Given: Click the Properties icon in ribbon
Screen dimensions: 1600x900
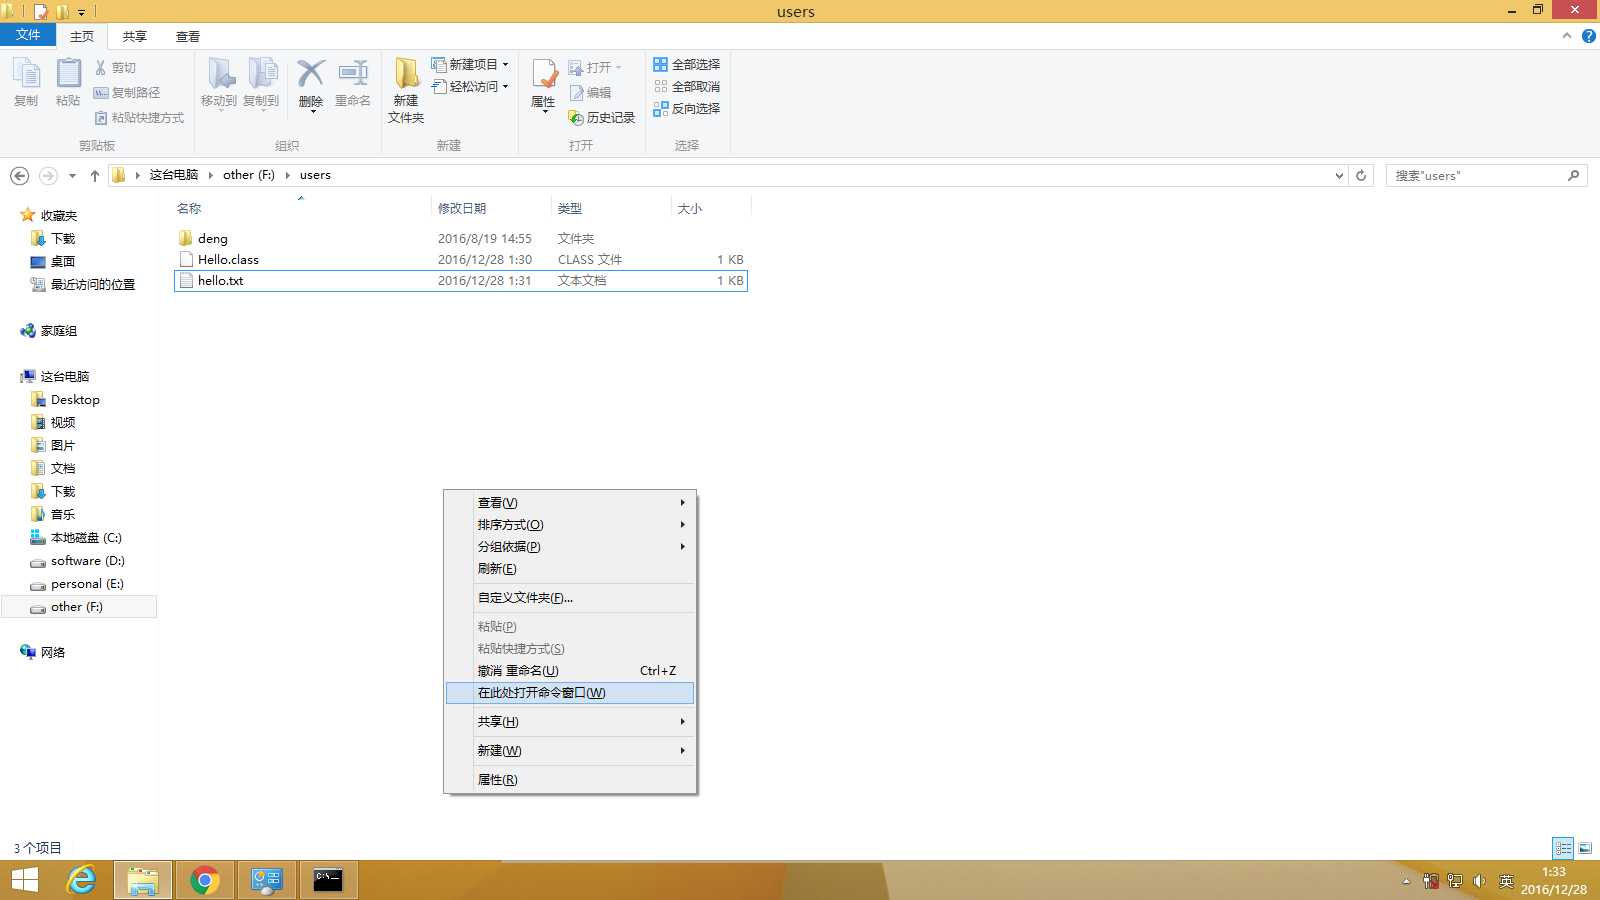Looking at the screenshot, I should click(x=543, y=85).
